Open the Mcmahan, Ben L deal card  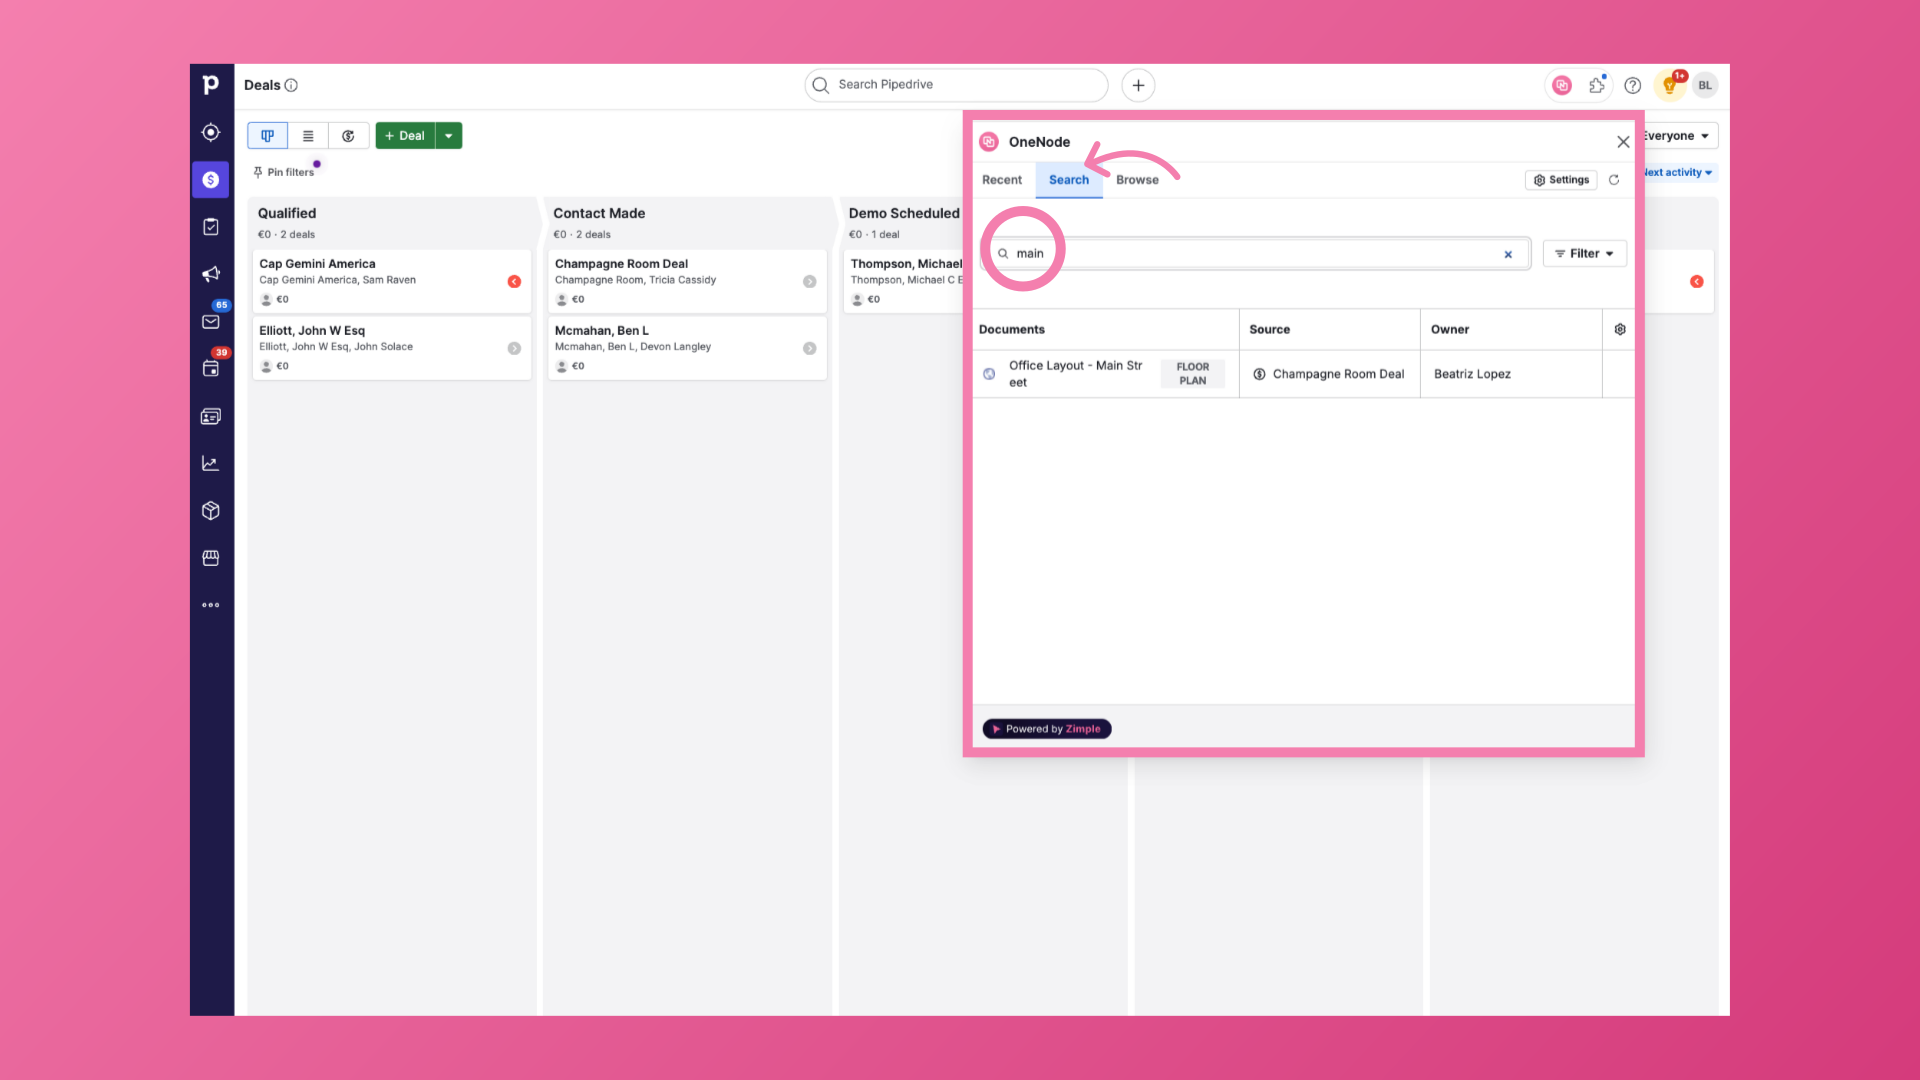pyautogui.click(x=687, y=348)
